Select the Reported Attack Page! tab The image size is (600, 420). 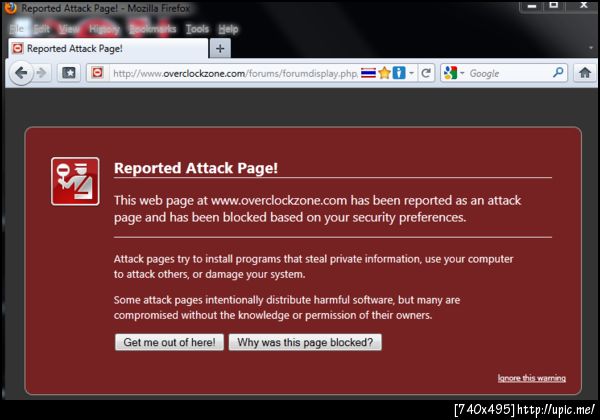(108, 49)
